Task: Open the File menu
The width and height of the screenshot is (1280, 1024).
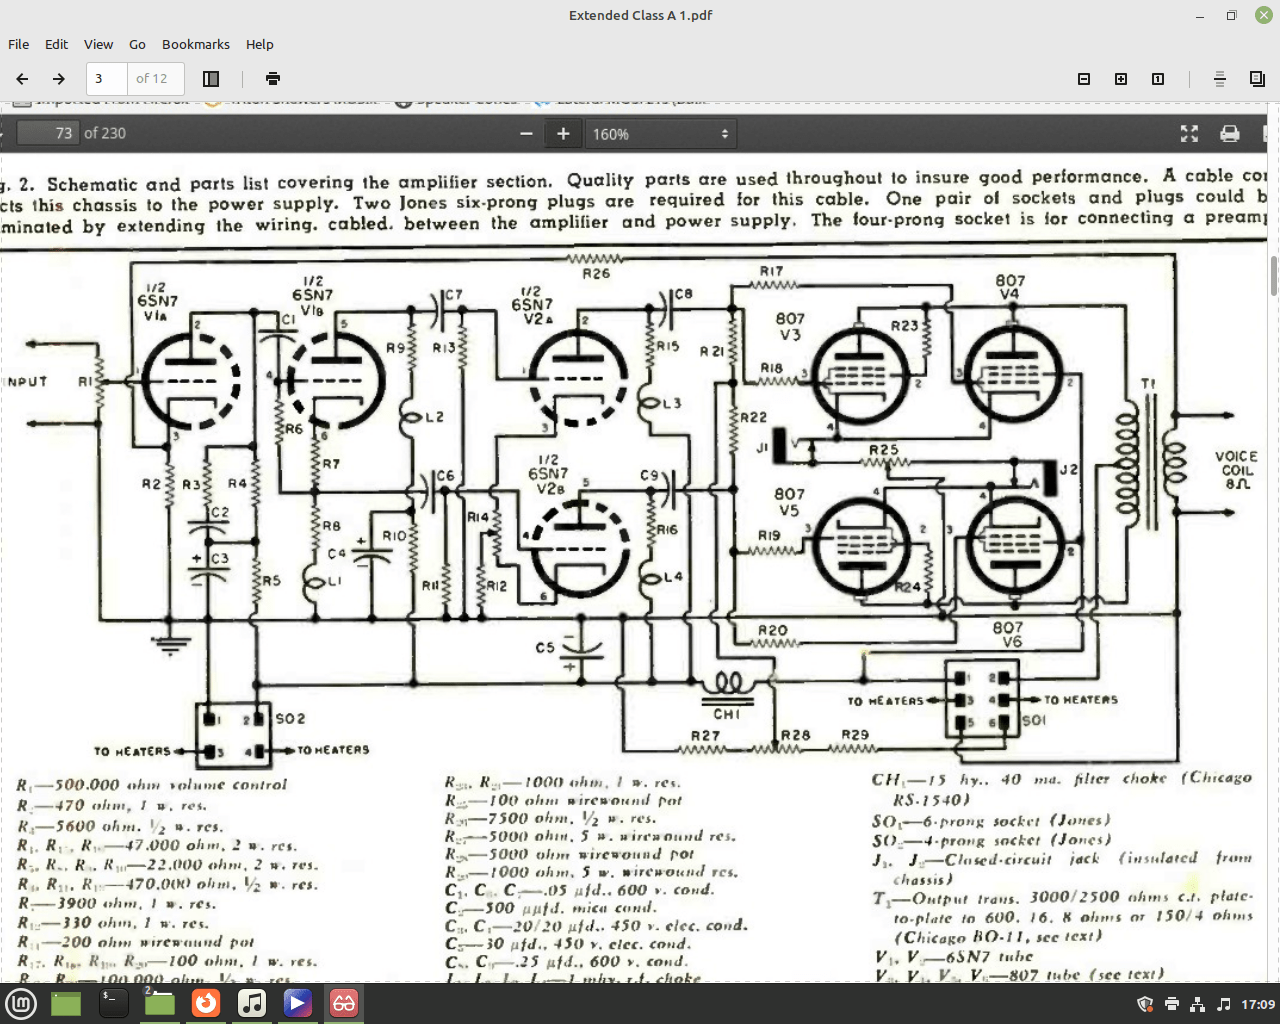Action: [18, 44]
